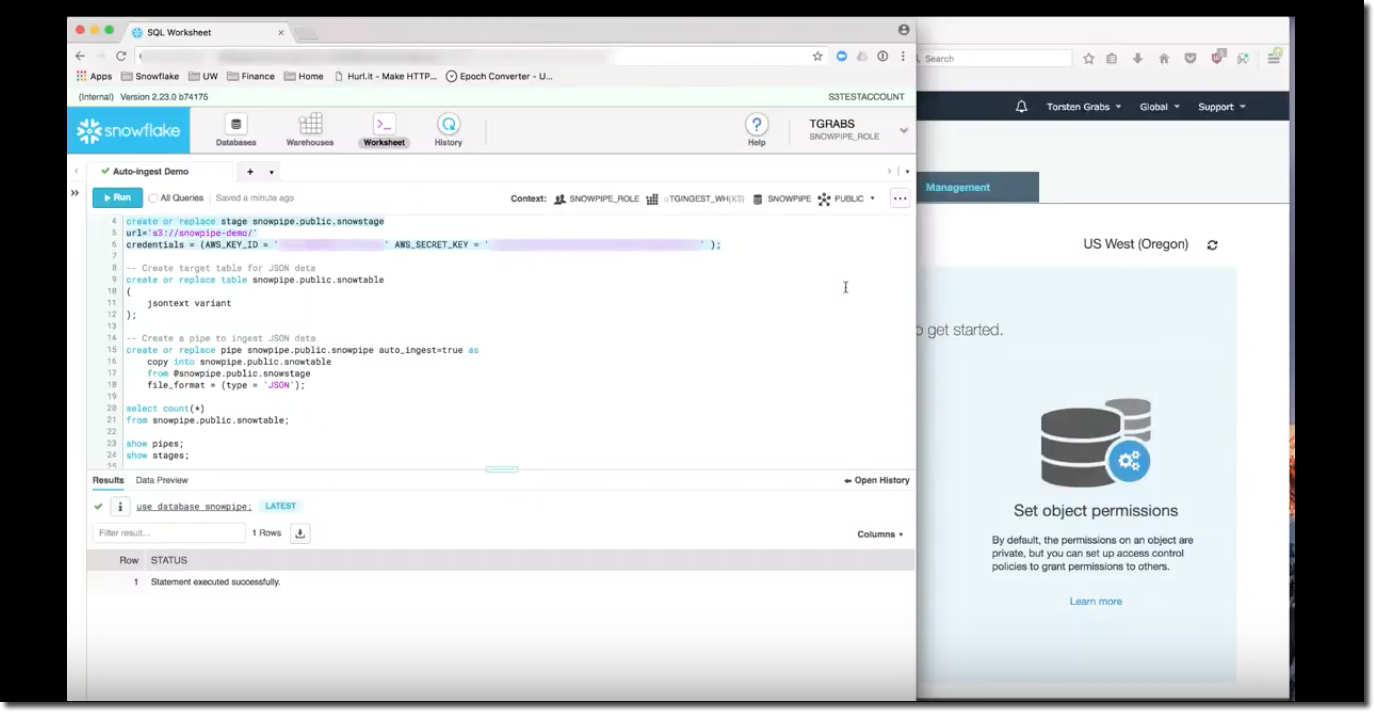Show query details info icon
This screenshot has width=1374, height=712.
pos(120,506)
